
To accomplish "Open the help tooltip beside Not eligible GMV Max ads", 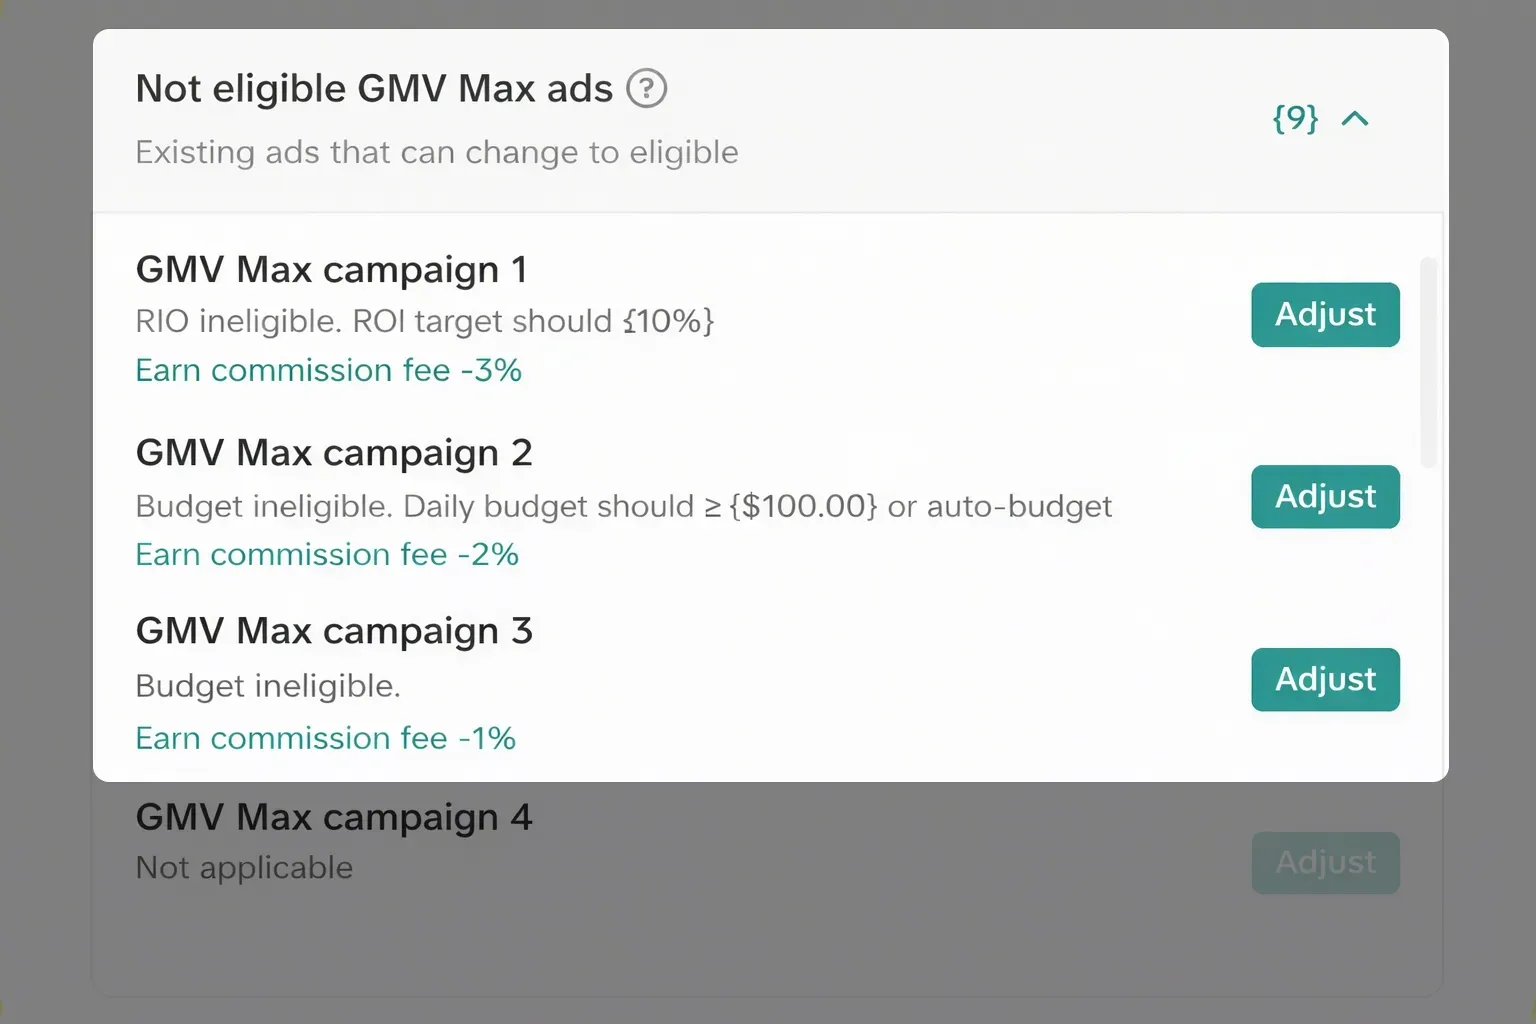I will [x=646, y=89].
